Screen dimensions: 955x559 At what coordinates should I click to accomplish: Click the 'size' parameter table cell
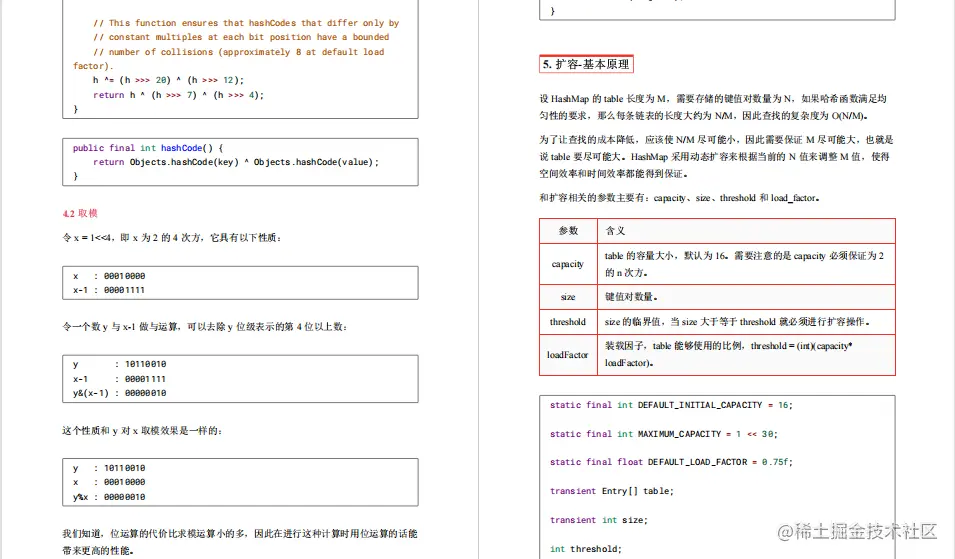[x=568, y=297]
